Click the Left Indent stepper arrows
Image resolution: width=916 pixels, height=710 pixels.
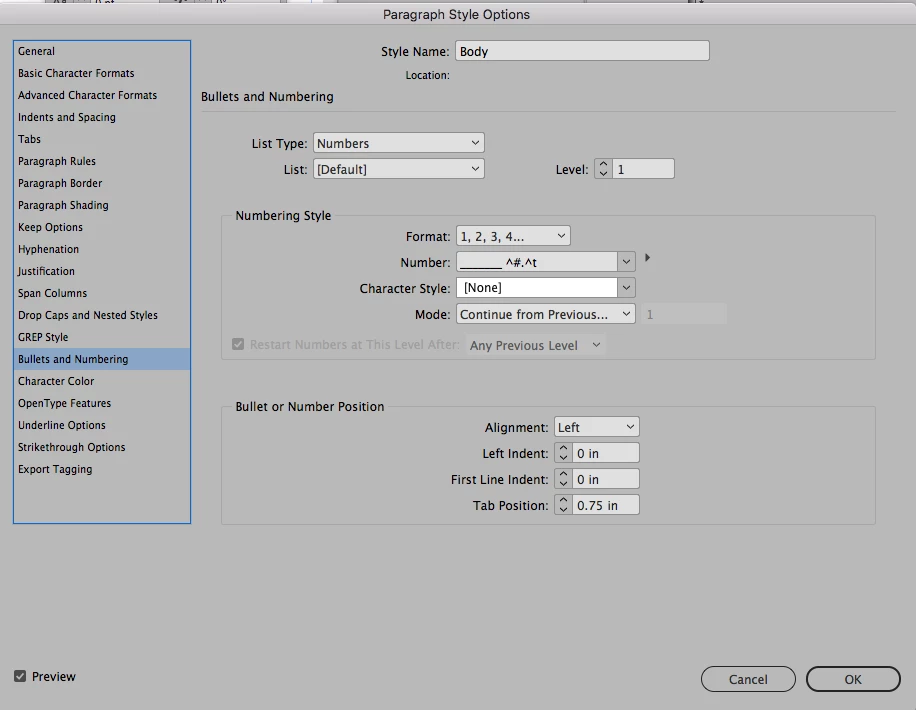pyautogui.click(x=563, y=453)
